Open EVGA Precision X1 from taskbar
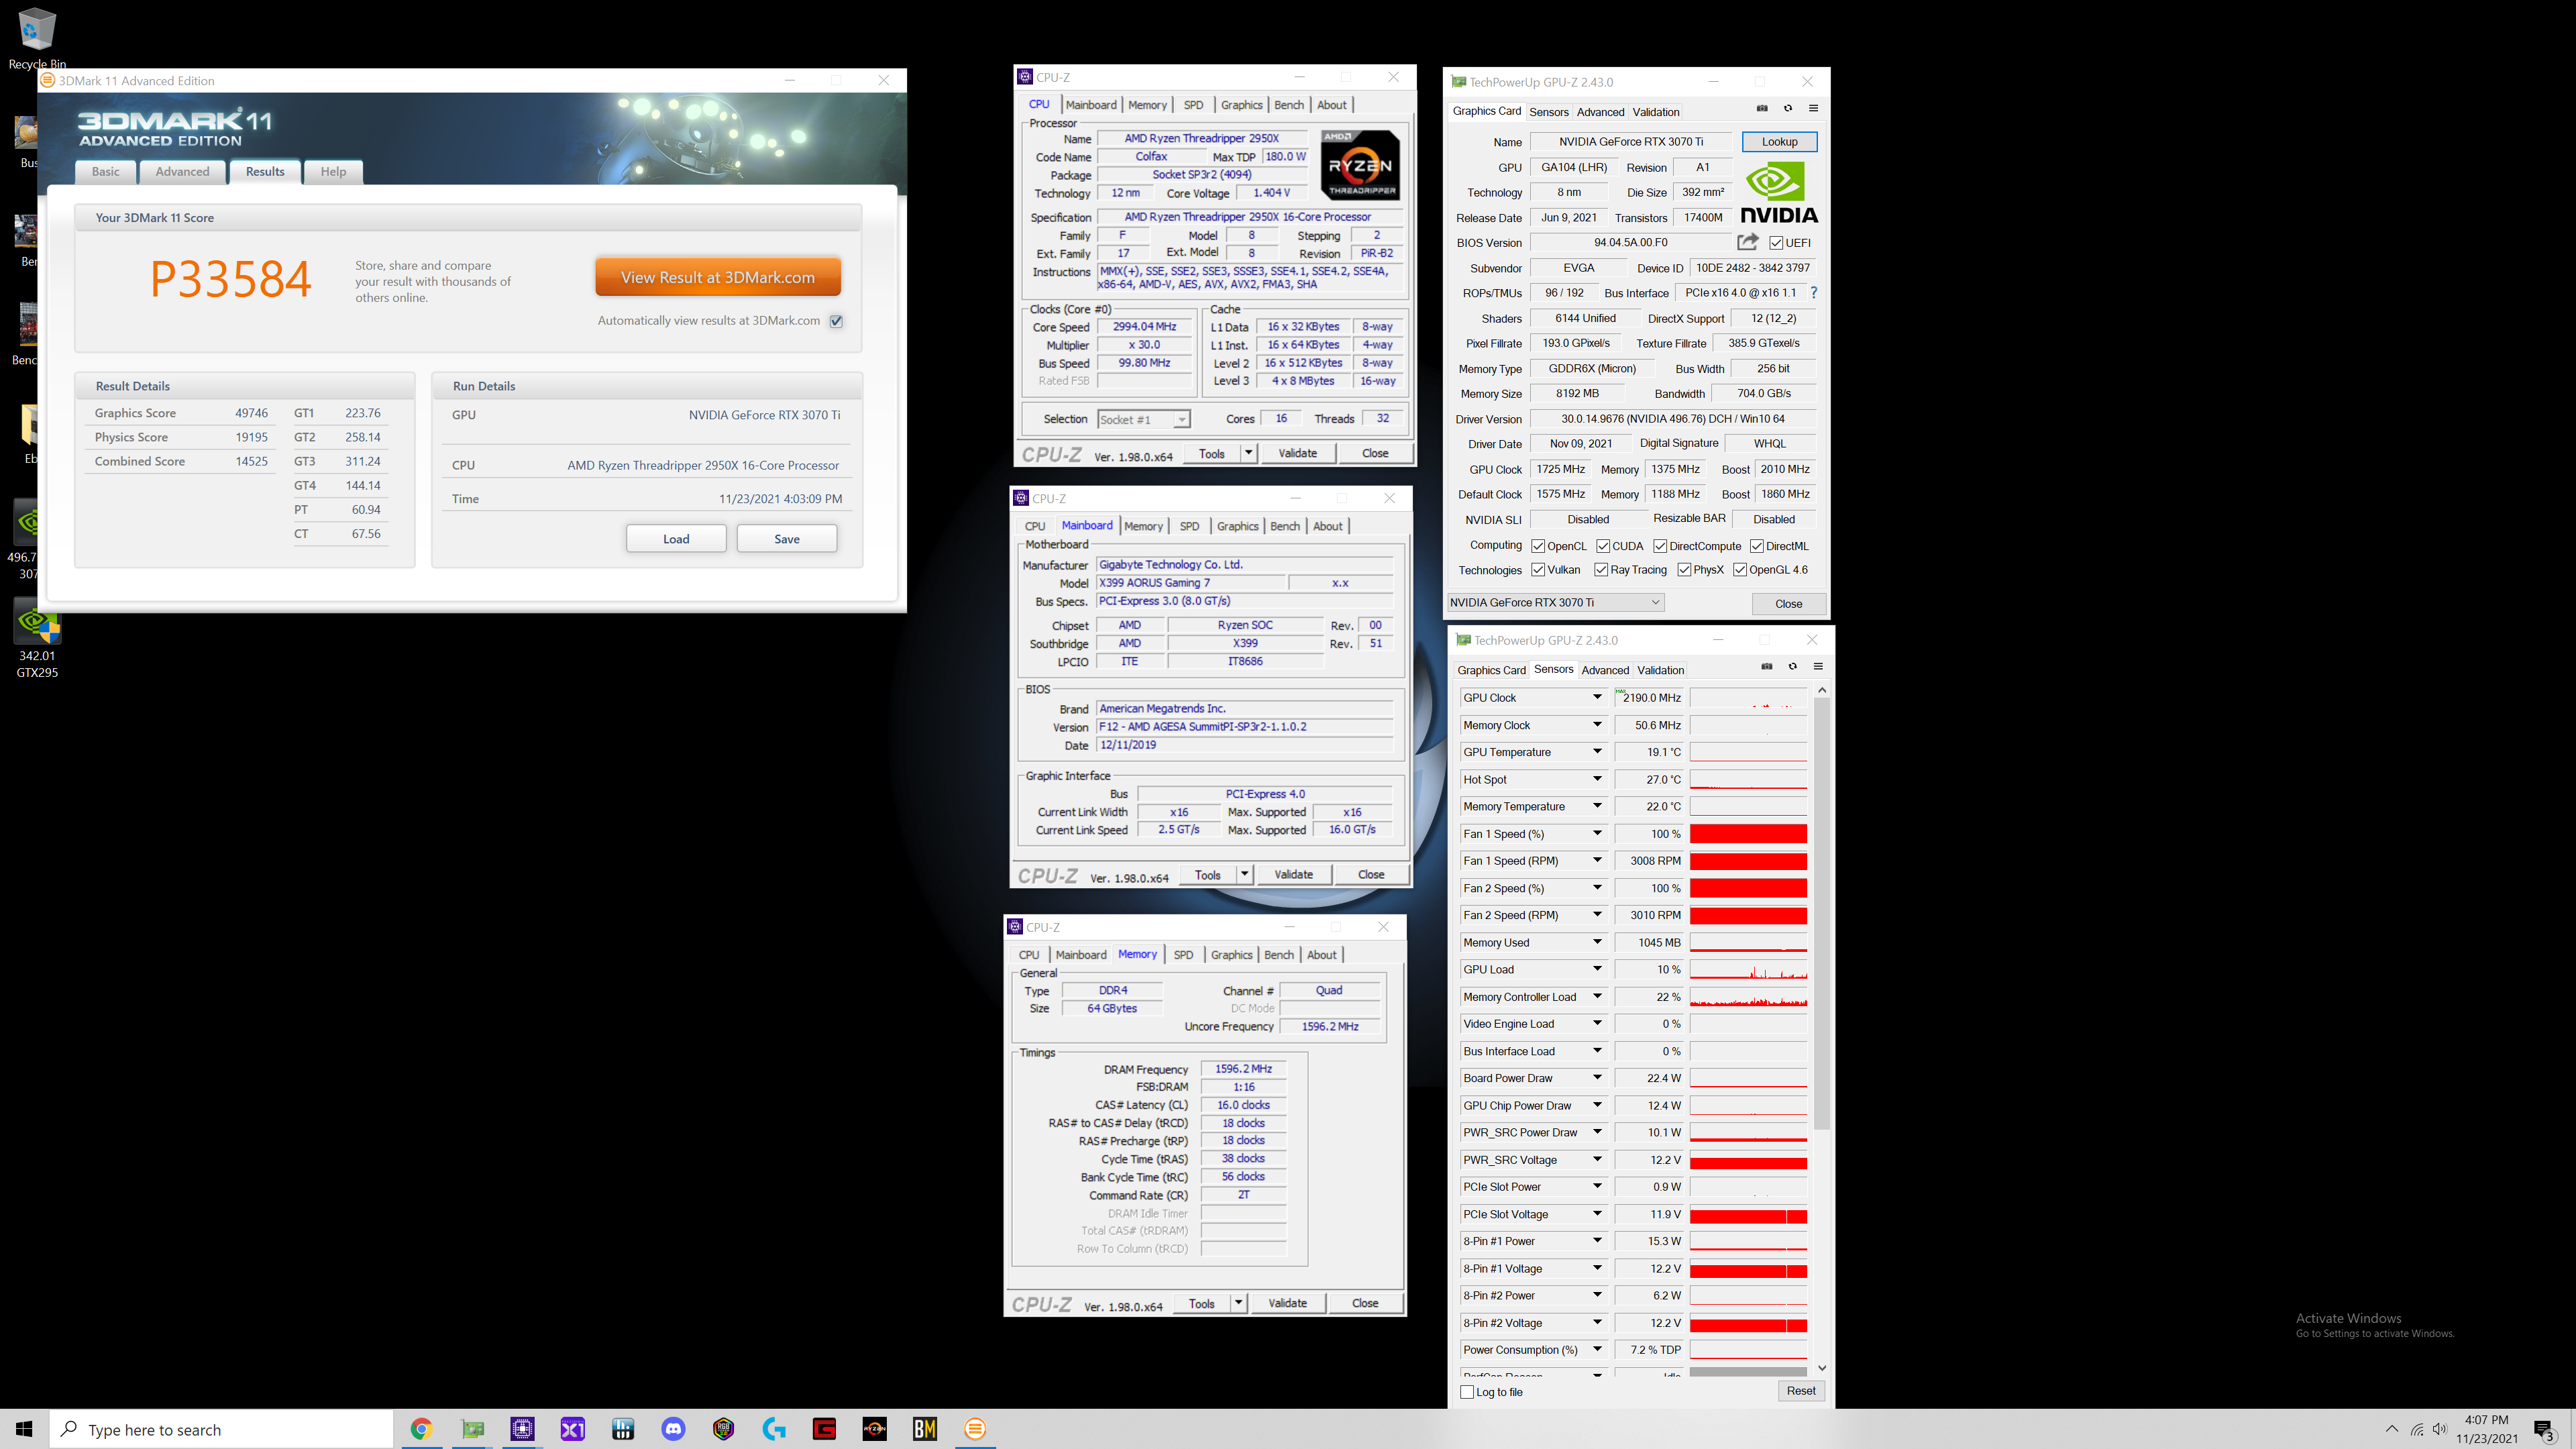The height and width of the screenshot is (1449, 2576). pos(573,1429)
